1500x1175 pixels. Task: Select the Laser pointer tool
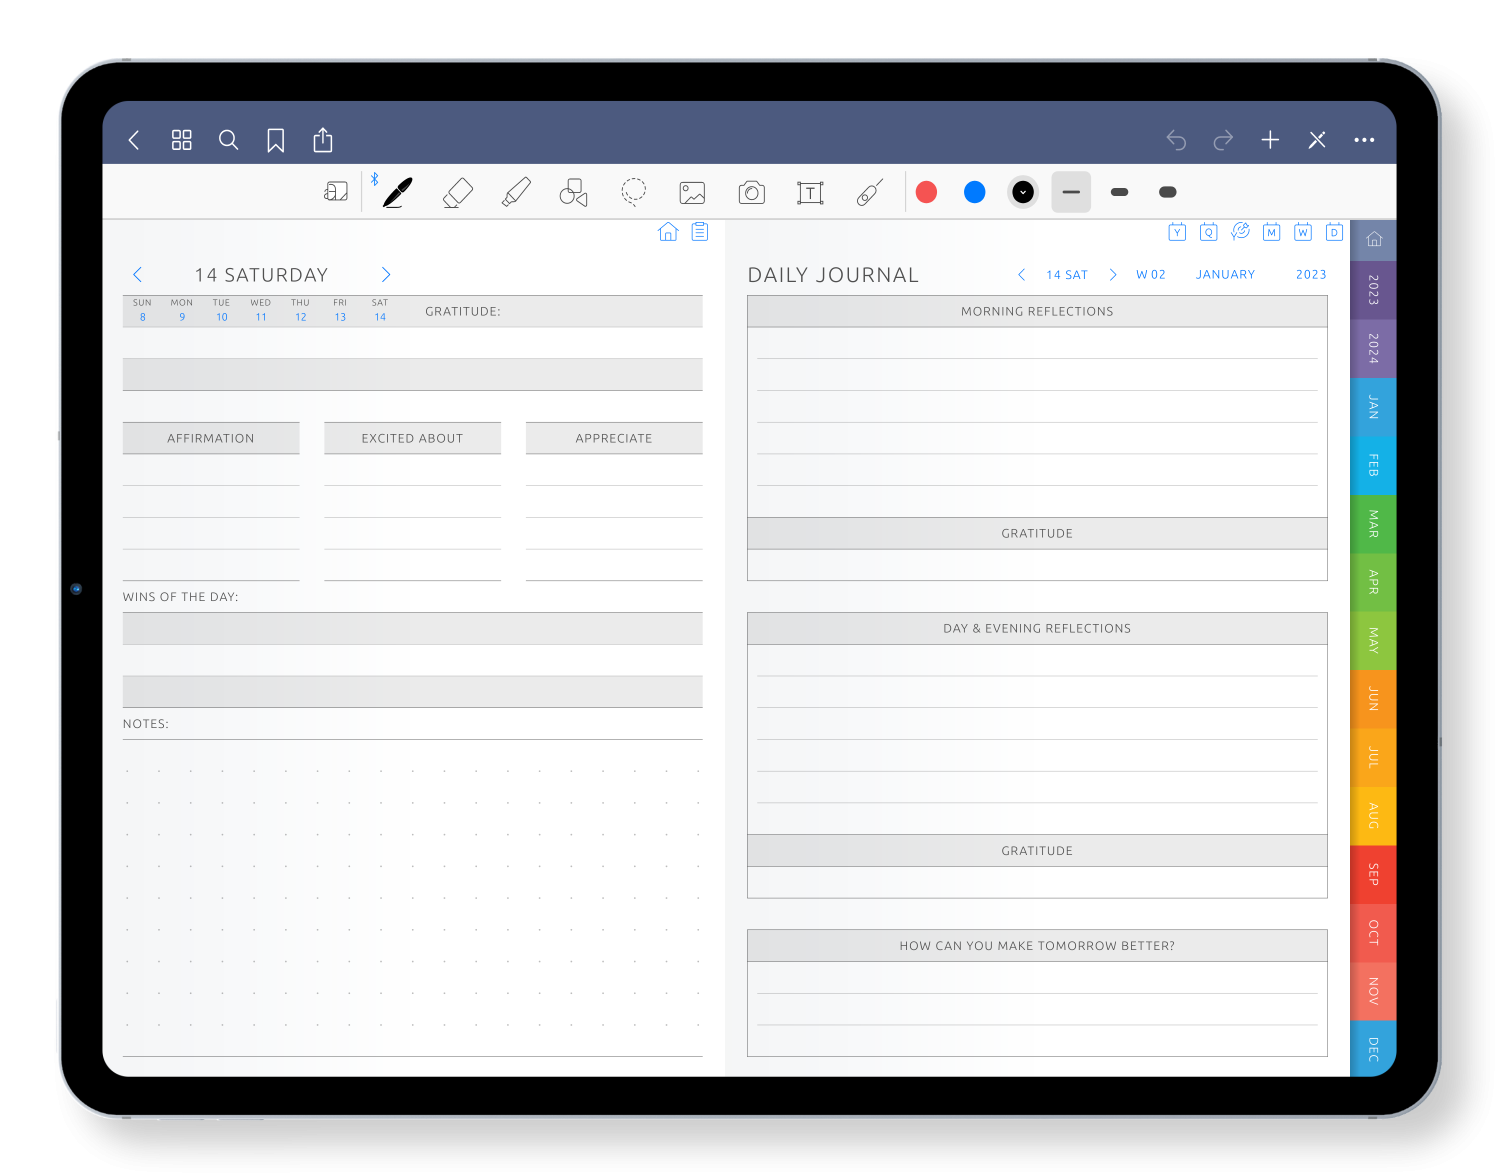pos(870,192)
